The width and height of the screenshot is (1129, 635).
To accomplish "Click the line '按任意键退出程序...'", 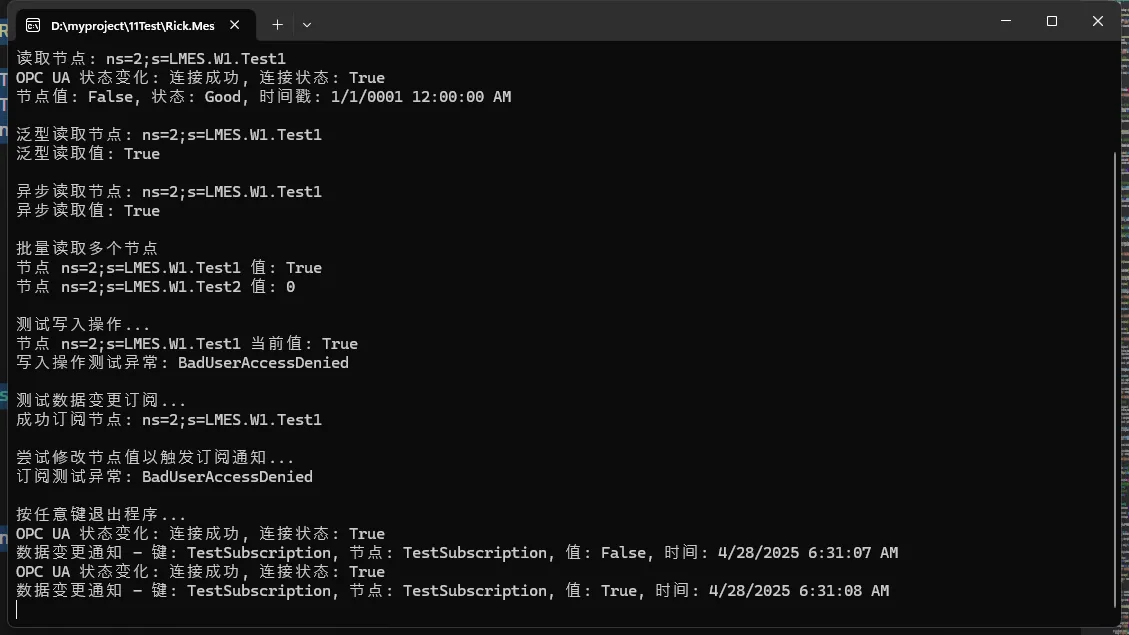I will [x=101, y=515].
